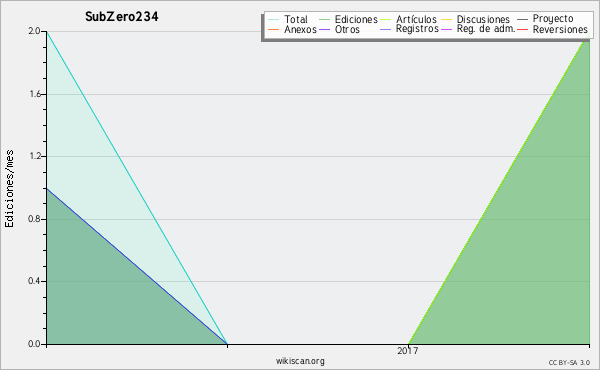Click the 0.4 y-axis value
This screenshot has width=600, height=370.
pyautogui.click(x=34, y=281)
